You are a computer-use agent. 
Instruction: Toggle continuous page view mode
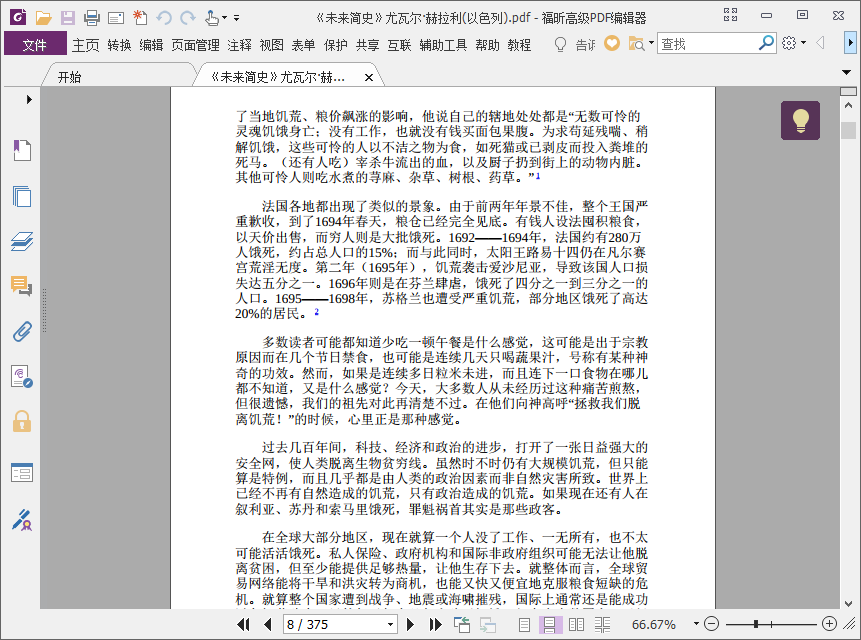[550, 624]
